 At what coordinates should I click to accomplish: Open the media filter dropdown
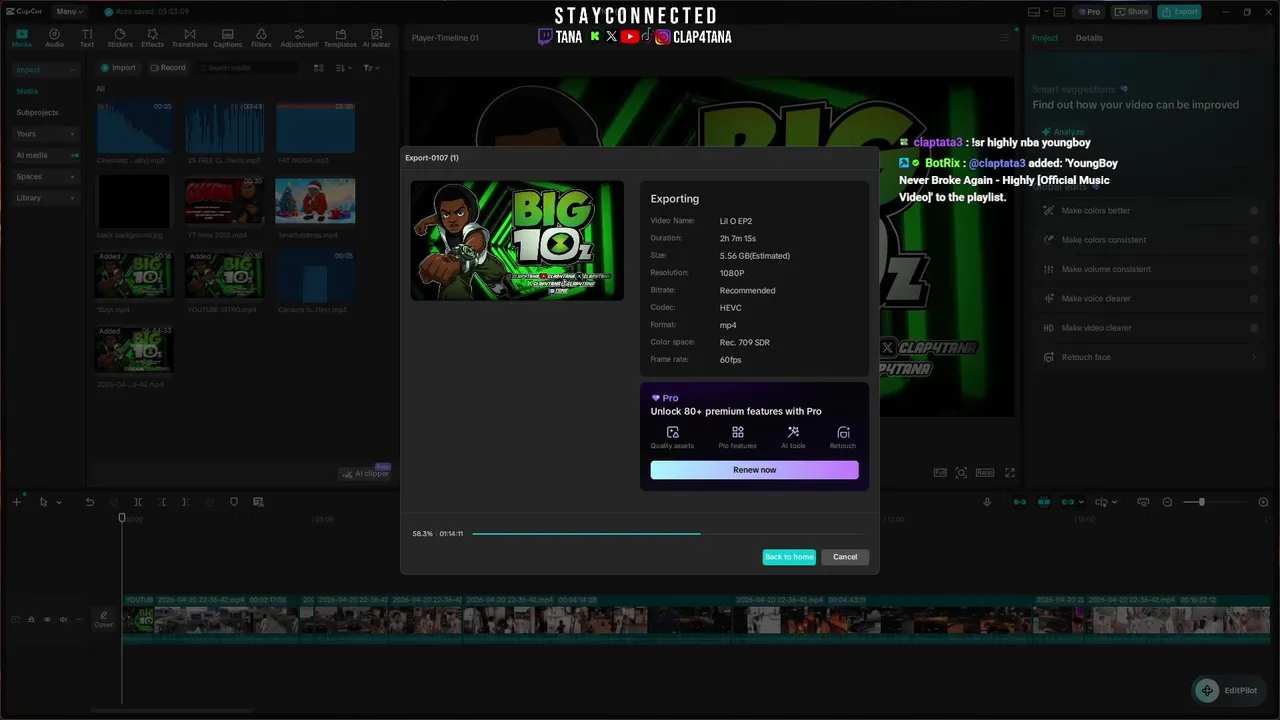pyautogui.click(x=370, y=68)
